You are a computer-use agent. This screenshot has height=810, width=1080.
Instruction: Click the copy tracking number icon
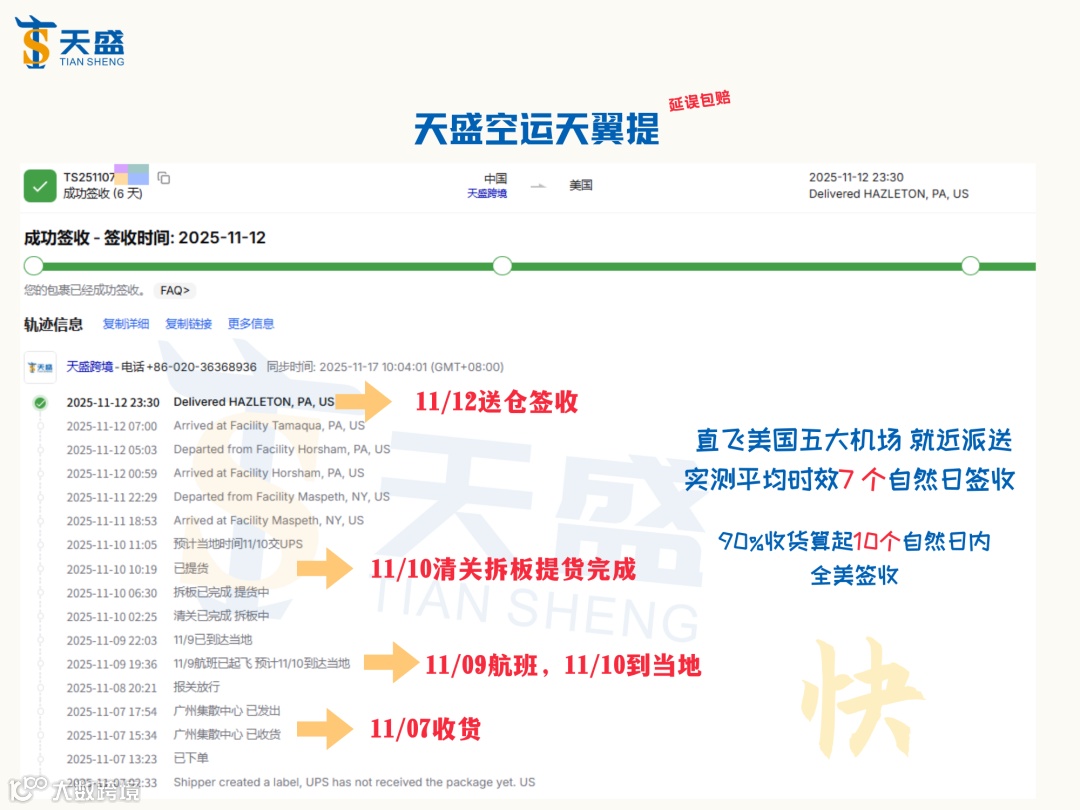pos(164,178)
